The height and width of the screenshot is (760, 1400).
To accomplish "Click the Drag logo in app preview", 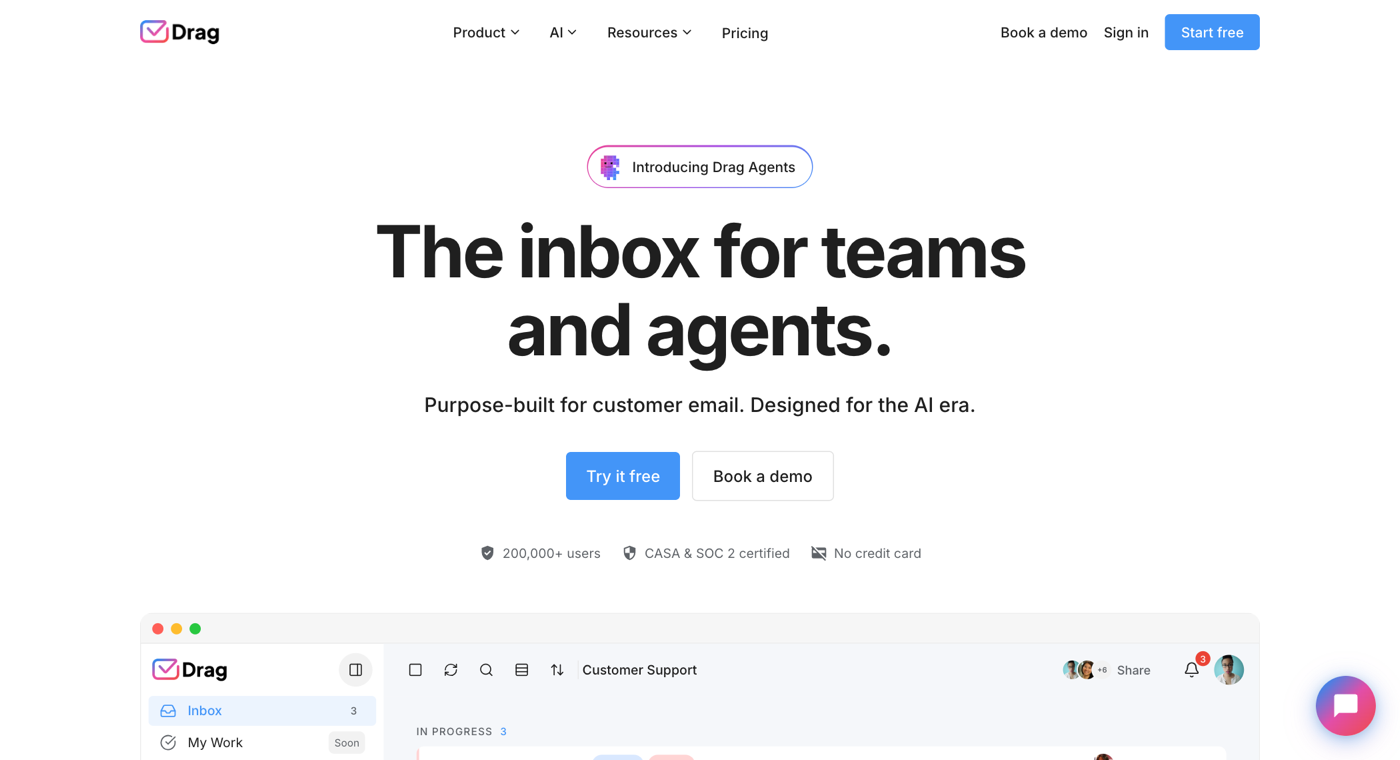I will coord(190,670).
